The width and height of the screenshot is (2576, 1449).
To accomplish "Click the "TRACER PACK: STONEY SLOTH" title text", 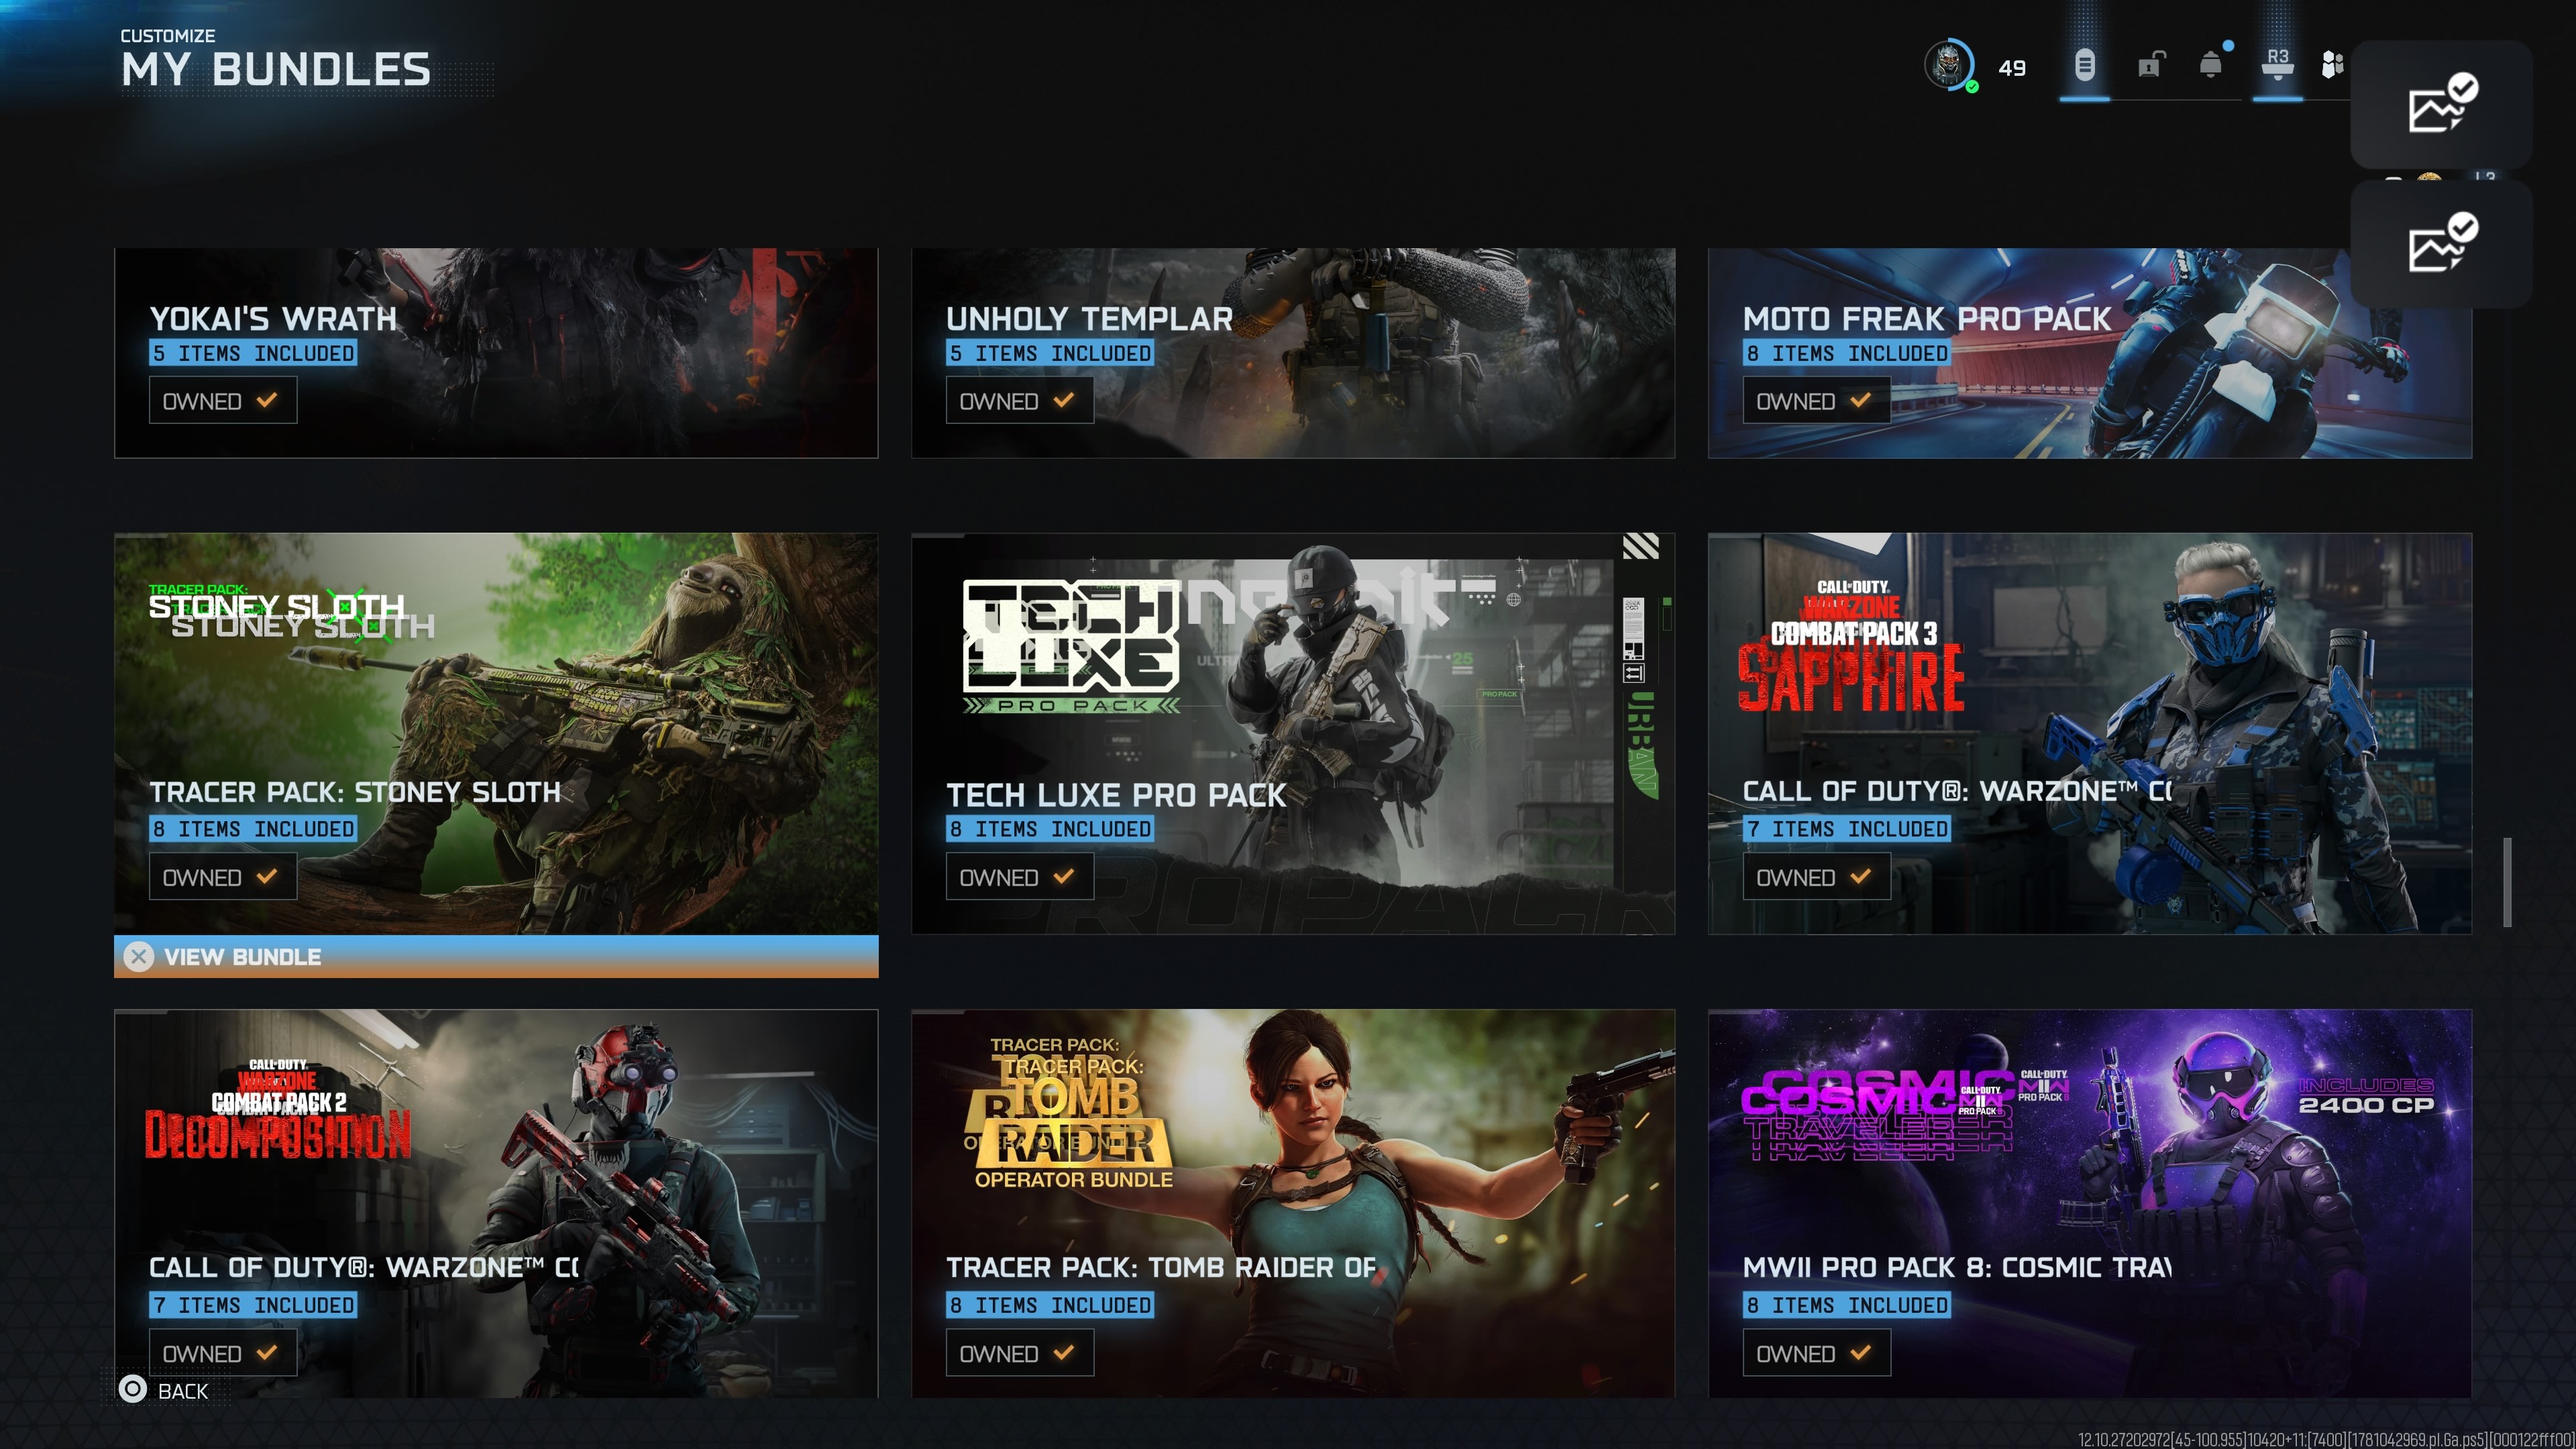I will click(x=355, y=792).
